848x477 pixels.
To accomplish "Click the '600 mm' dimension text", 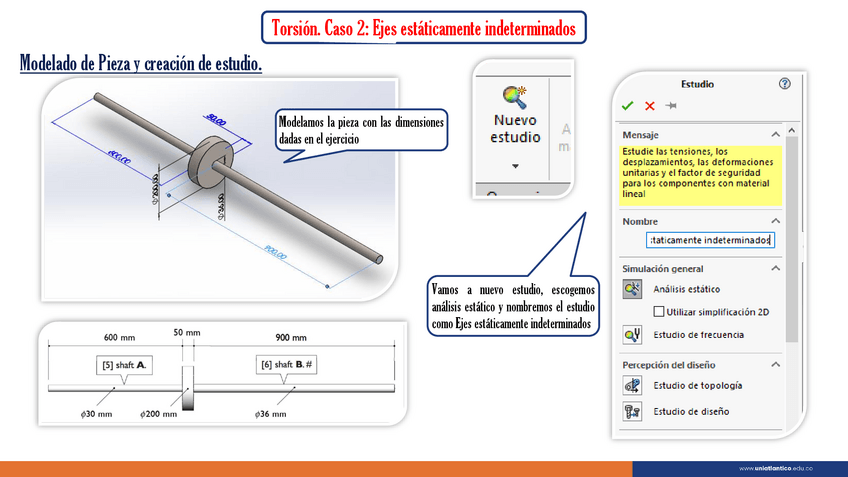I will tap(120, 337).
